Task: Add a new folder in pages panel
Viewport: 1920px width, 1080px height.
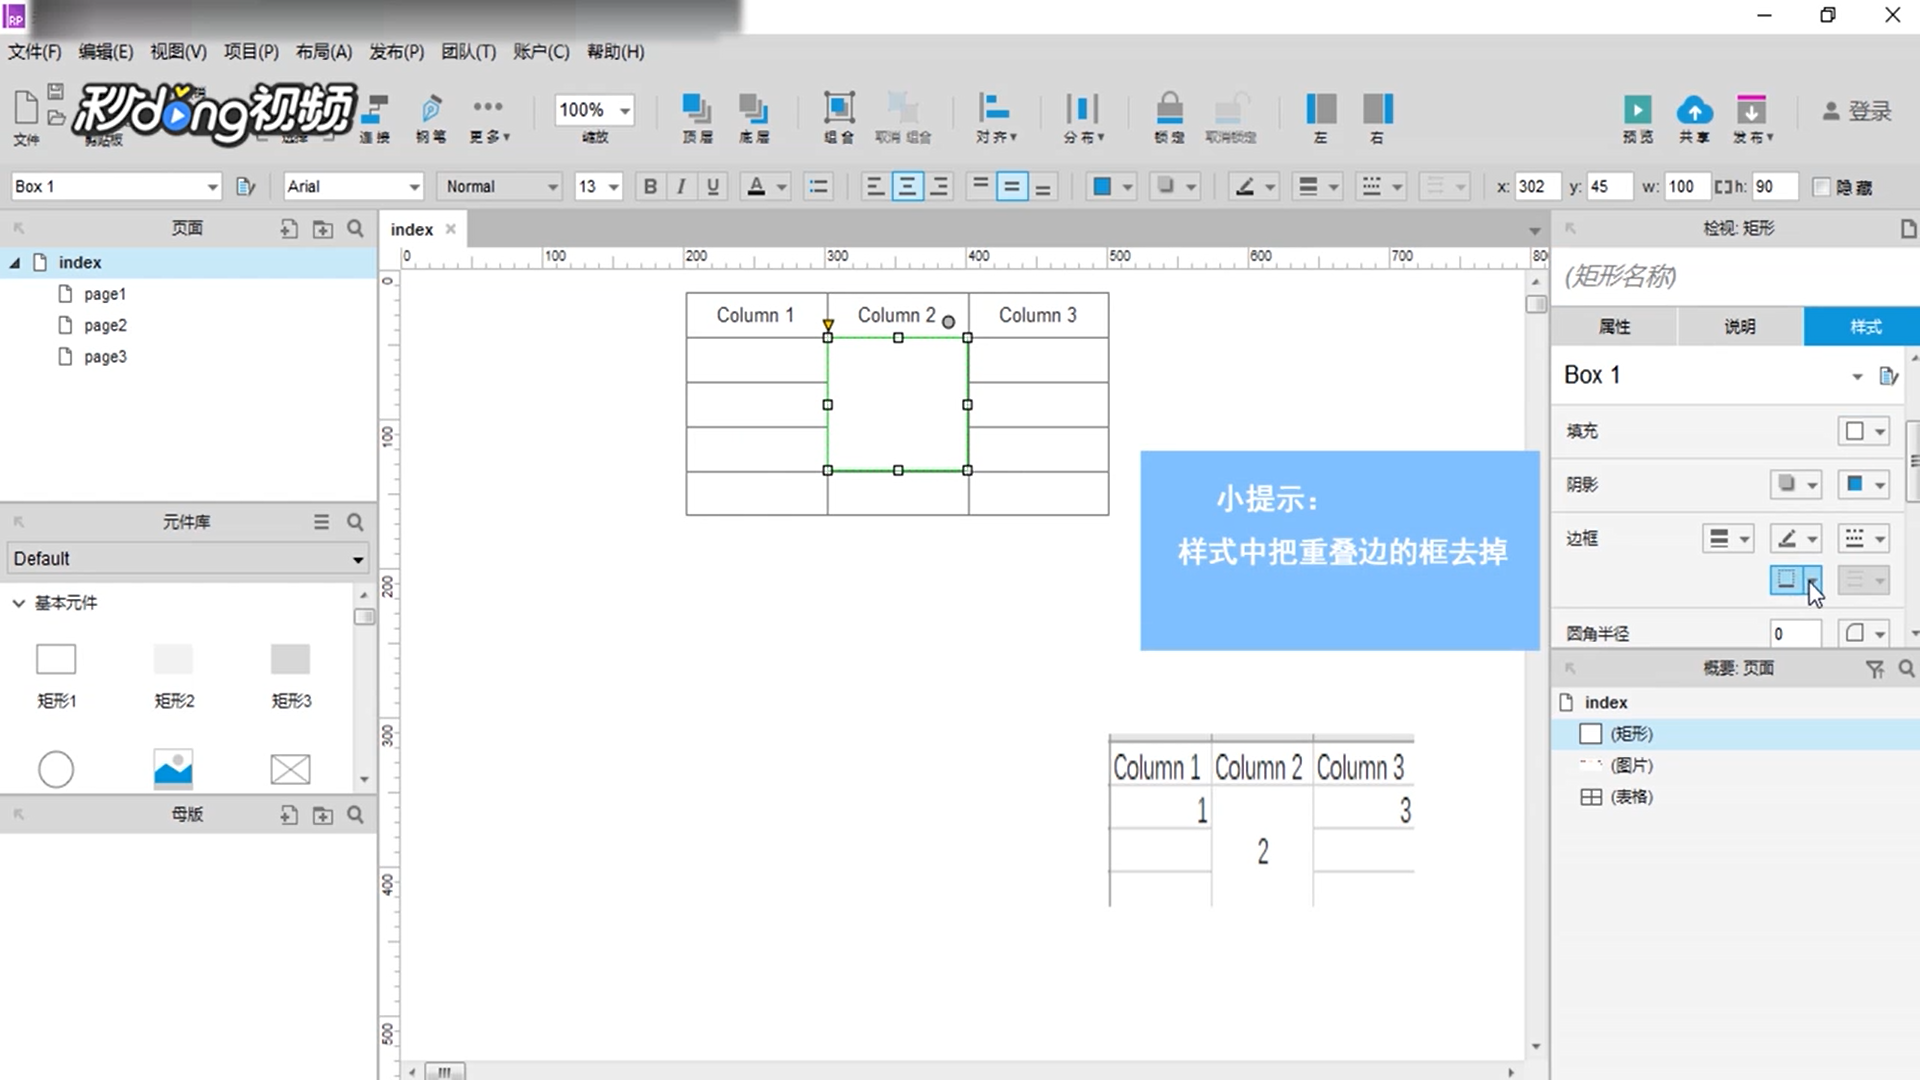Action: pos(322,229)
